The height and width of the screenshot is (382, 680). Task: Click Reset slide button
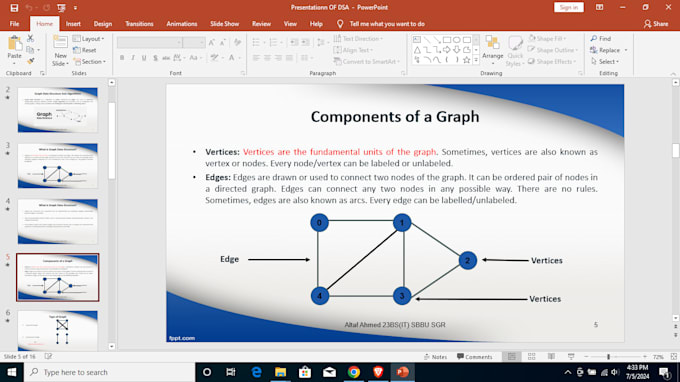(x=85, y=50)
